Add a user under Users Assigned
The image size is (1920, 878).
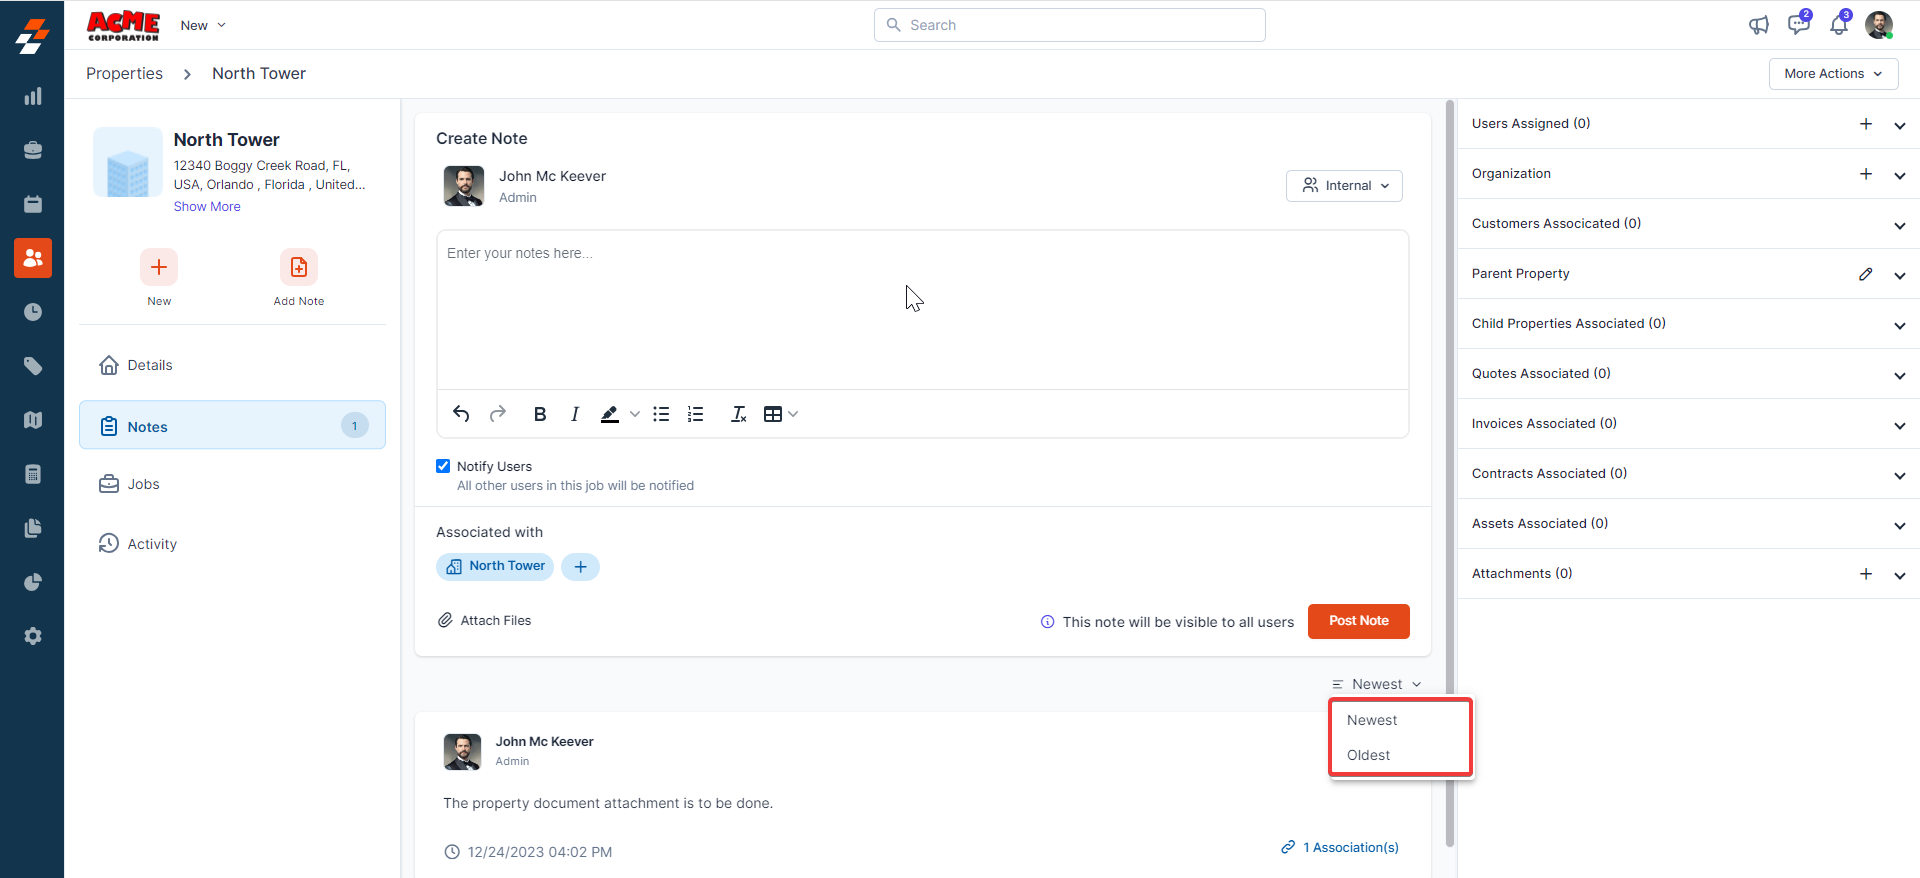1865,124
